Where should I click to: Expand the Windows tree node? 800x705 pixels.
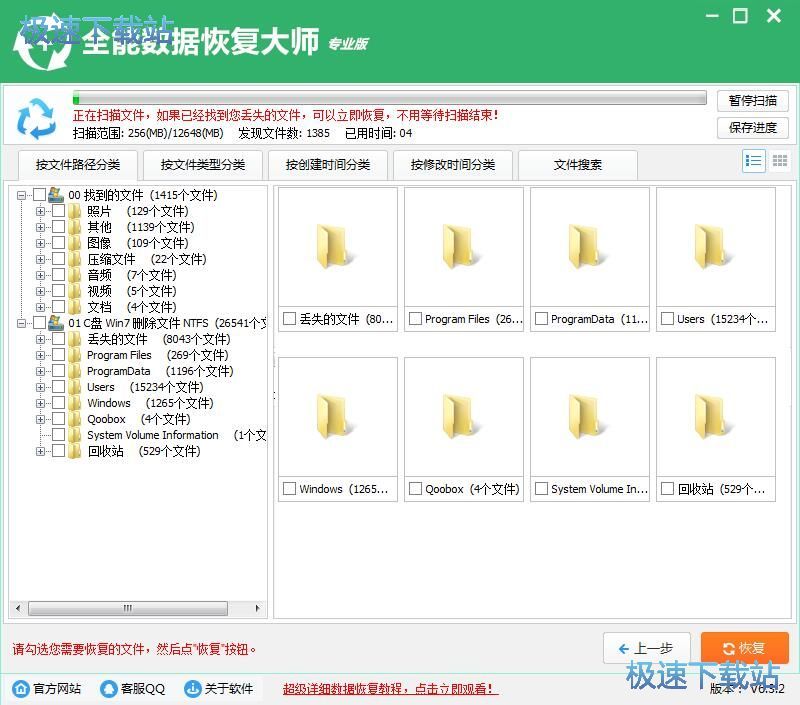[40, 403]
